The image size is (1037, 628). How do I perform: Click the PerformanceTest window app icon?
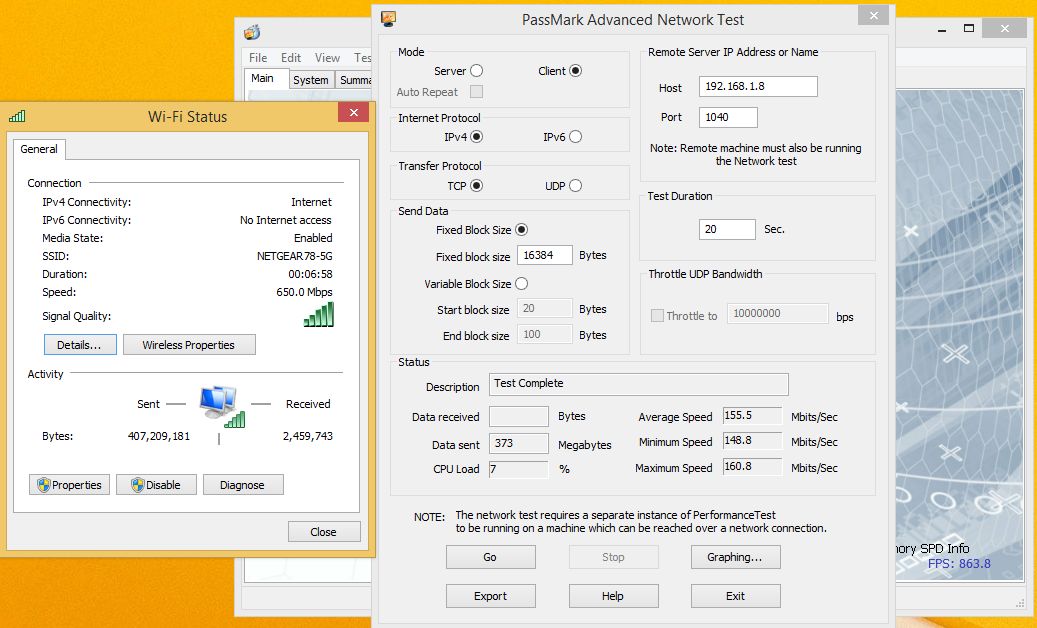(252, 32)
